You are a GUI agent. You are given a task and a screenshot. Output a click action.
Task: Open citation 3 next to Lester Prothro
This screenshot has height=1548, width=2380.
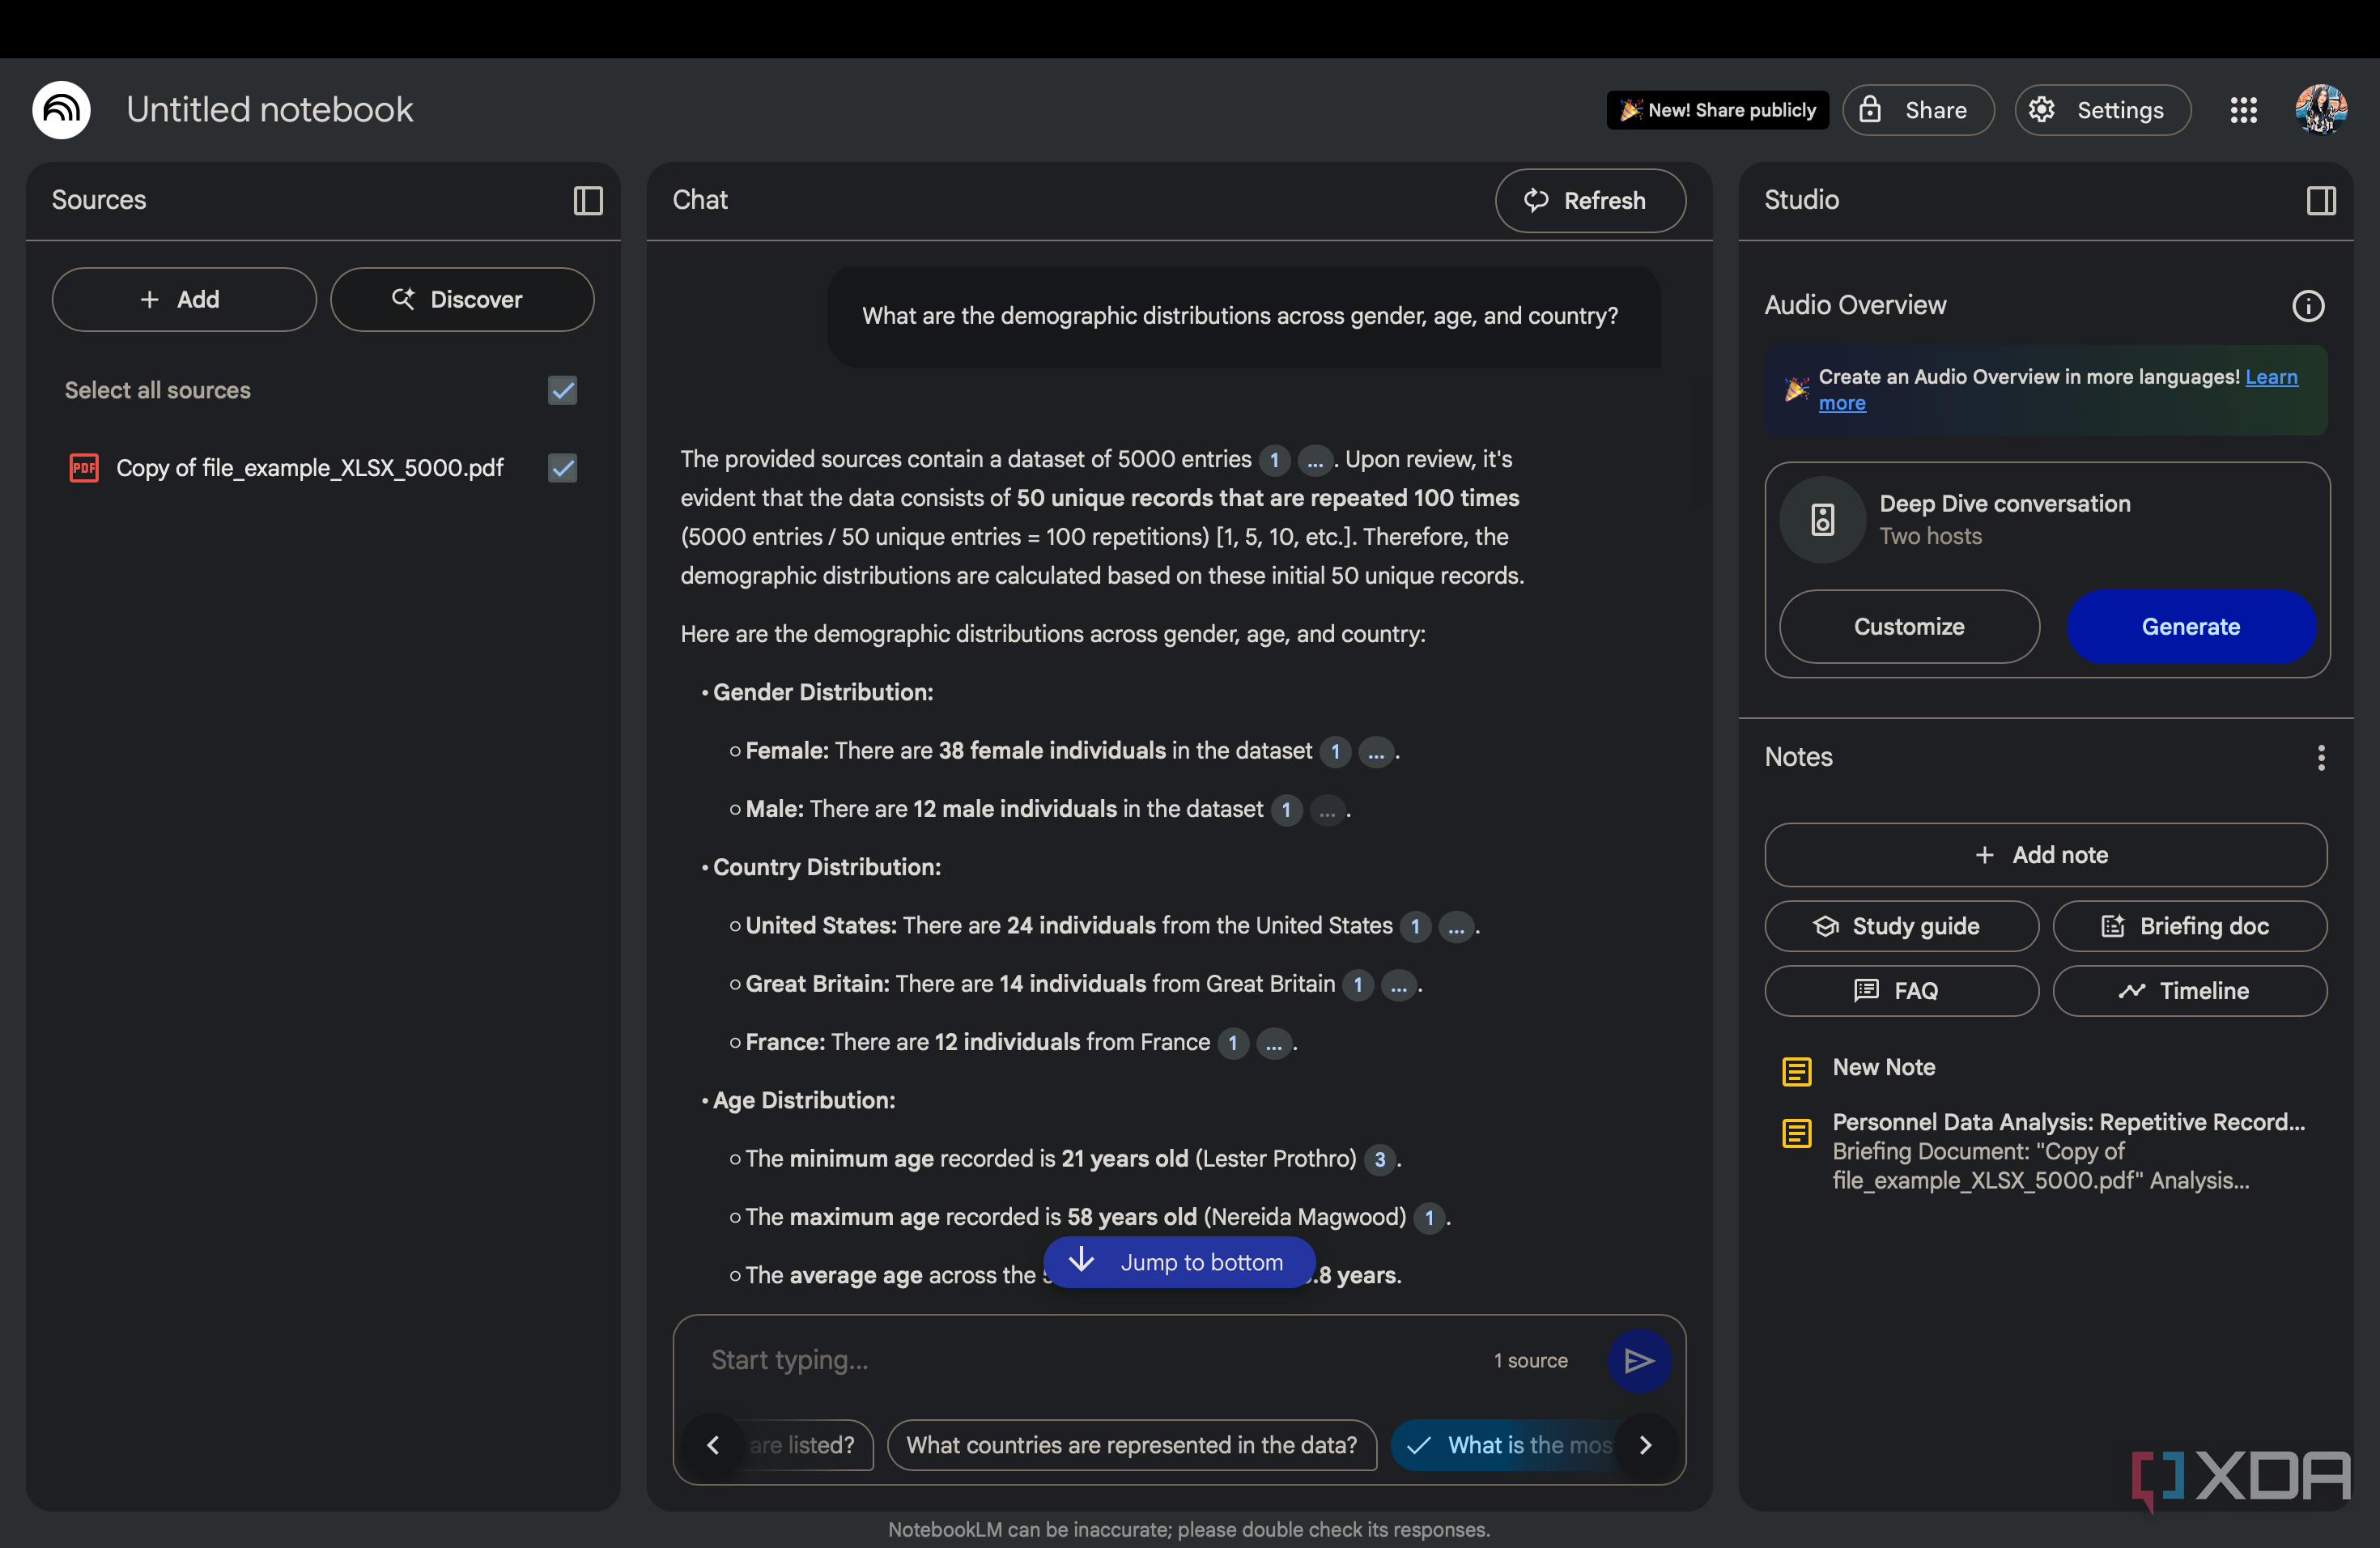tap(1380, 1159)
